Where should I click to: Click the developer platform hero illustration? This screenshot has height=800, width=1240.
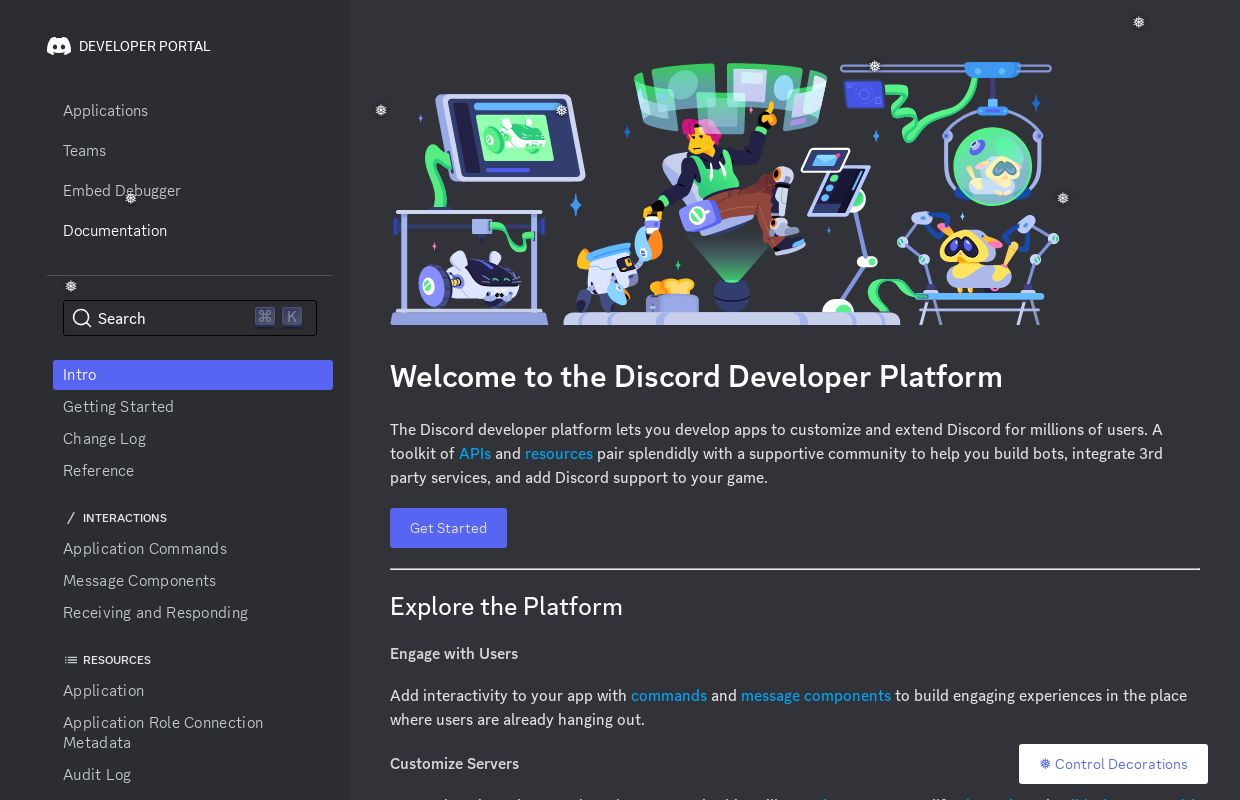point(724,193)
